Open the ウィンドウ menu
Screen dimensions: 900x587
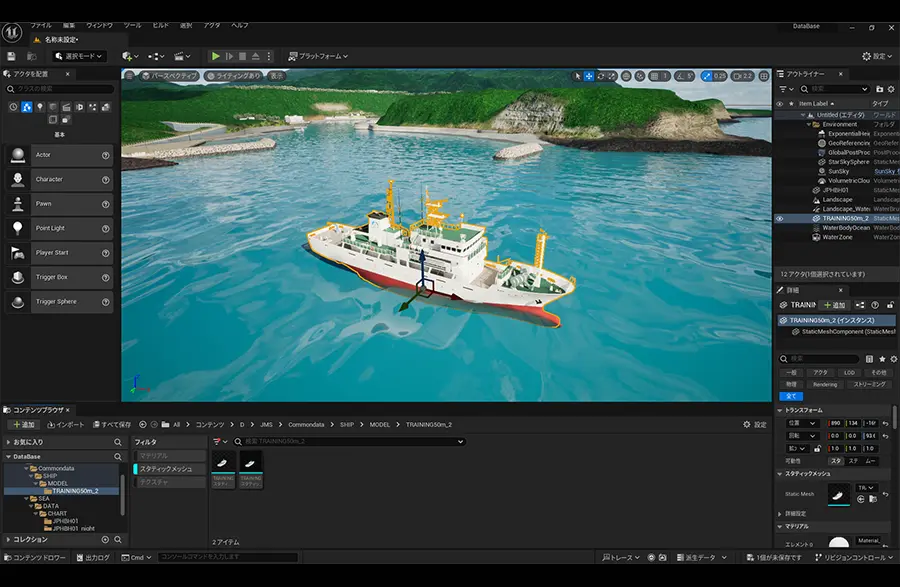(99, 24)
